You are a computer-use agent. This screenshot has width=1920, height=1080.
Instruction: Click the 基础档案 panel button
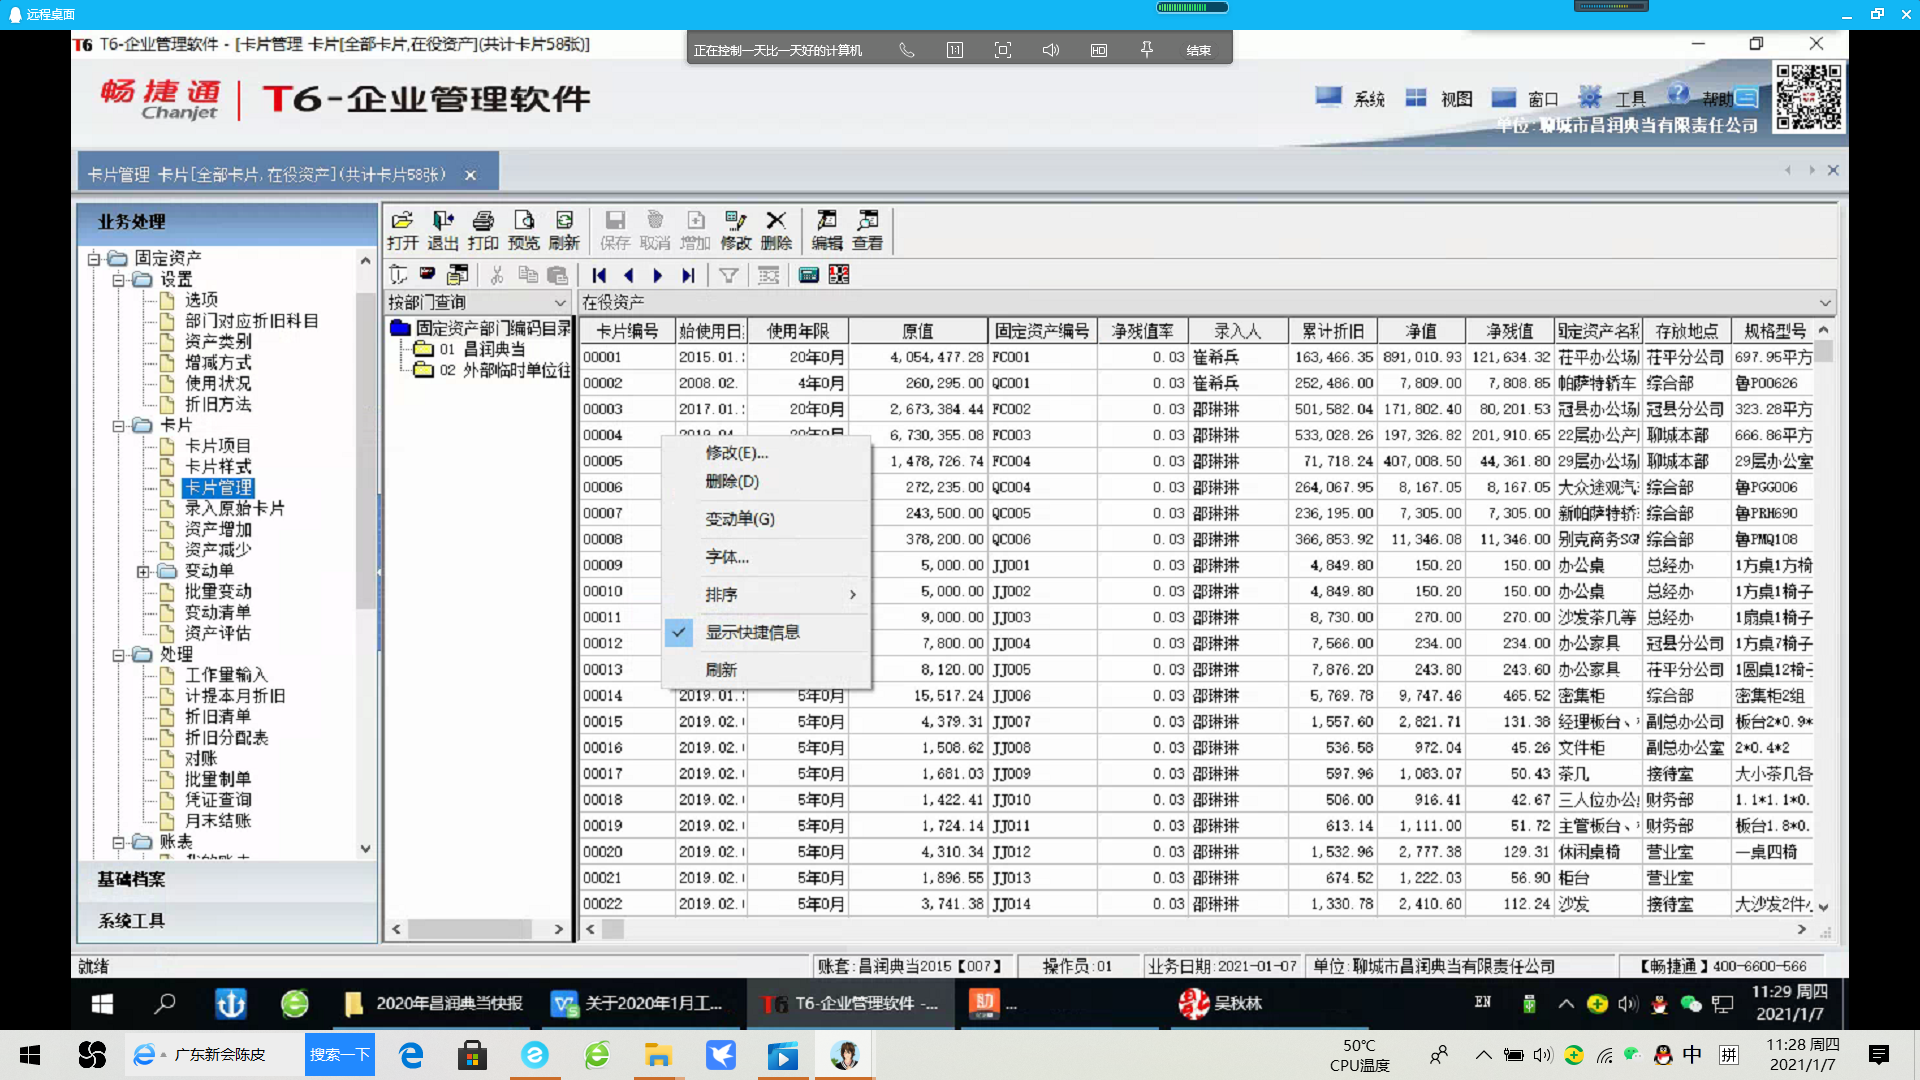point(228,879)
